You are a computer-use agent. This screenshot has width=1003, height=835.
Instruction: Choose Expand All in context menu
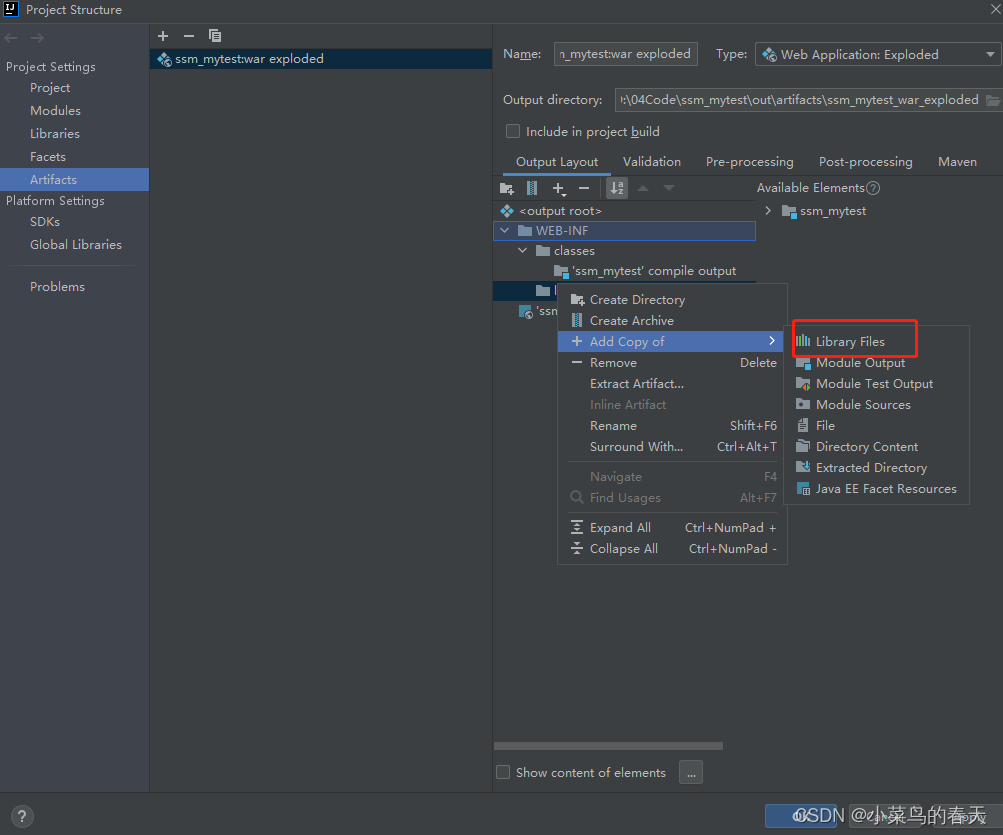point(672,528)
